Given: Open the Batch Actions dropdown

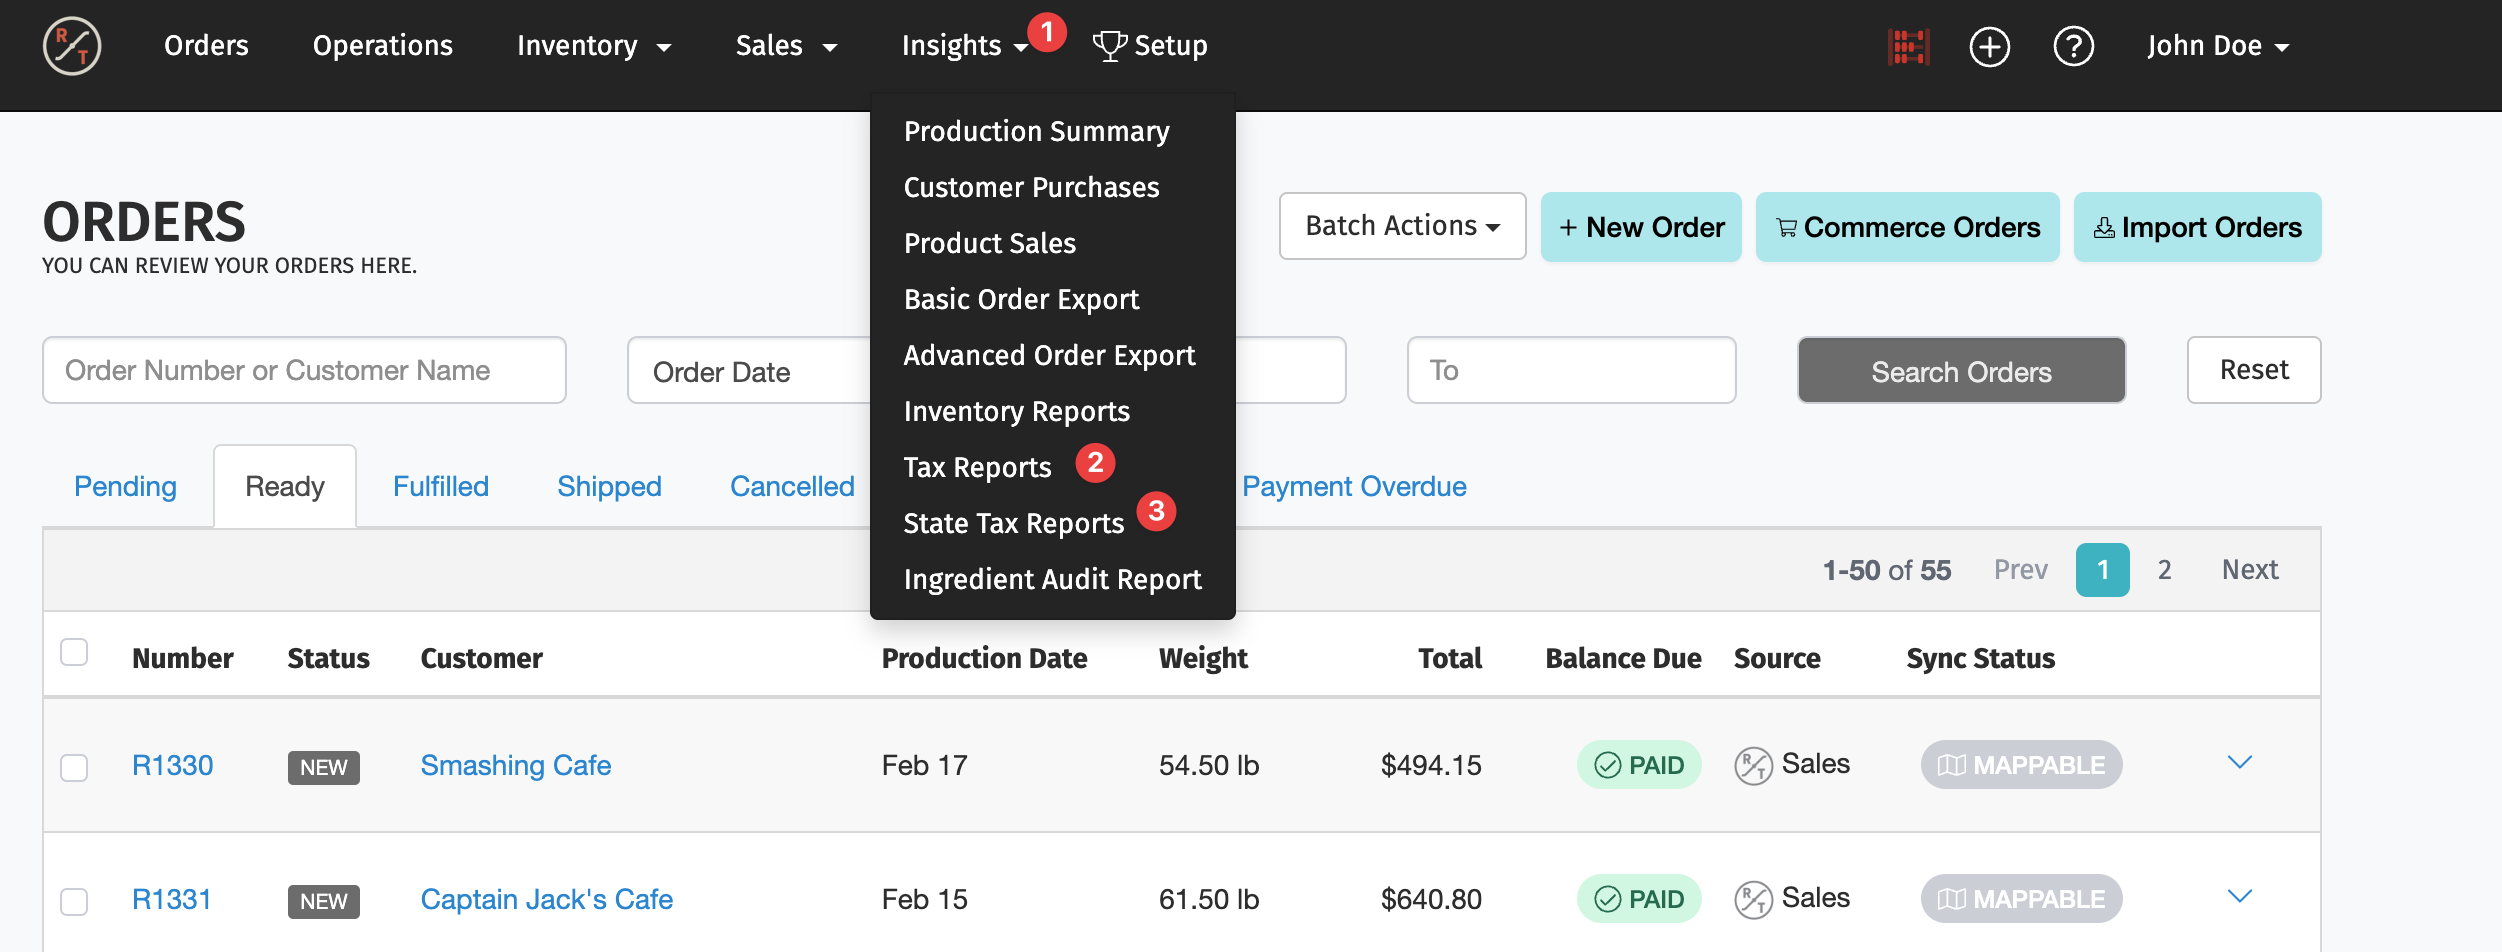Looking at the screenshot, I should tap(1402, 226).
